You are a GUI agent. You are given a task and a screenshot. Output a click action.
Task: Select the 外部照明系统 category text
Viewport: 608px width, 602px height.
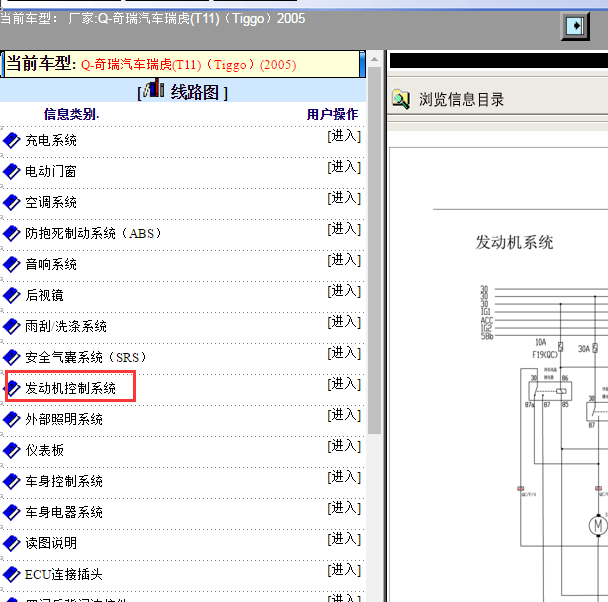tap(64, 419)
